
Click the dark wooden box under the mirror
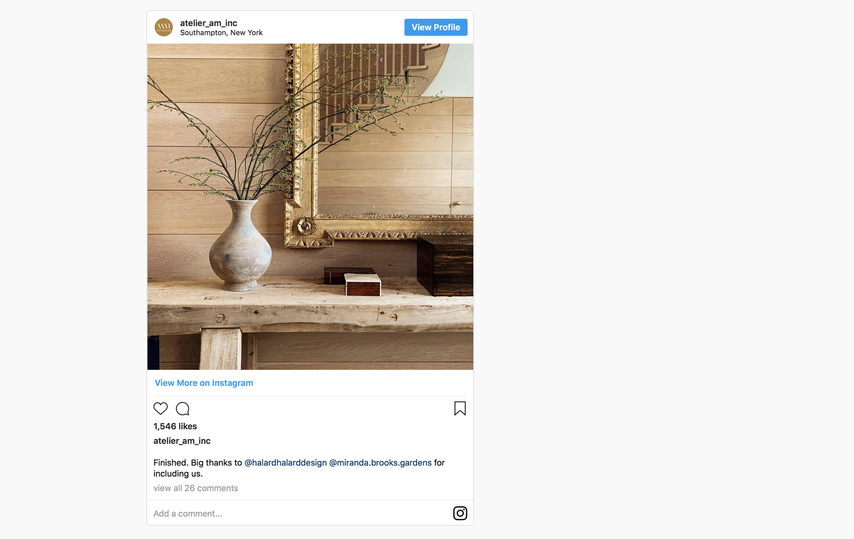(445, 266)
